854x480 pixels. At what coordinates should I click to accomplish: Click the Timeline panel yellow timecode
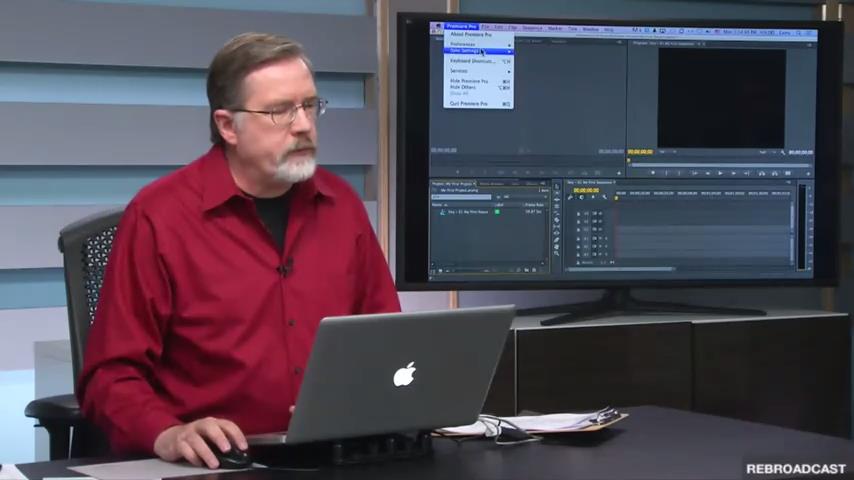pyautogui.click(x=587, y=190)
